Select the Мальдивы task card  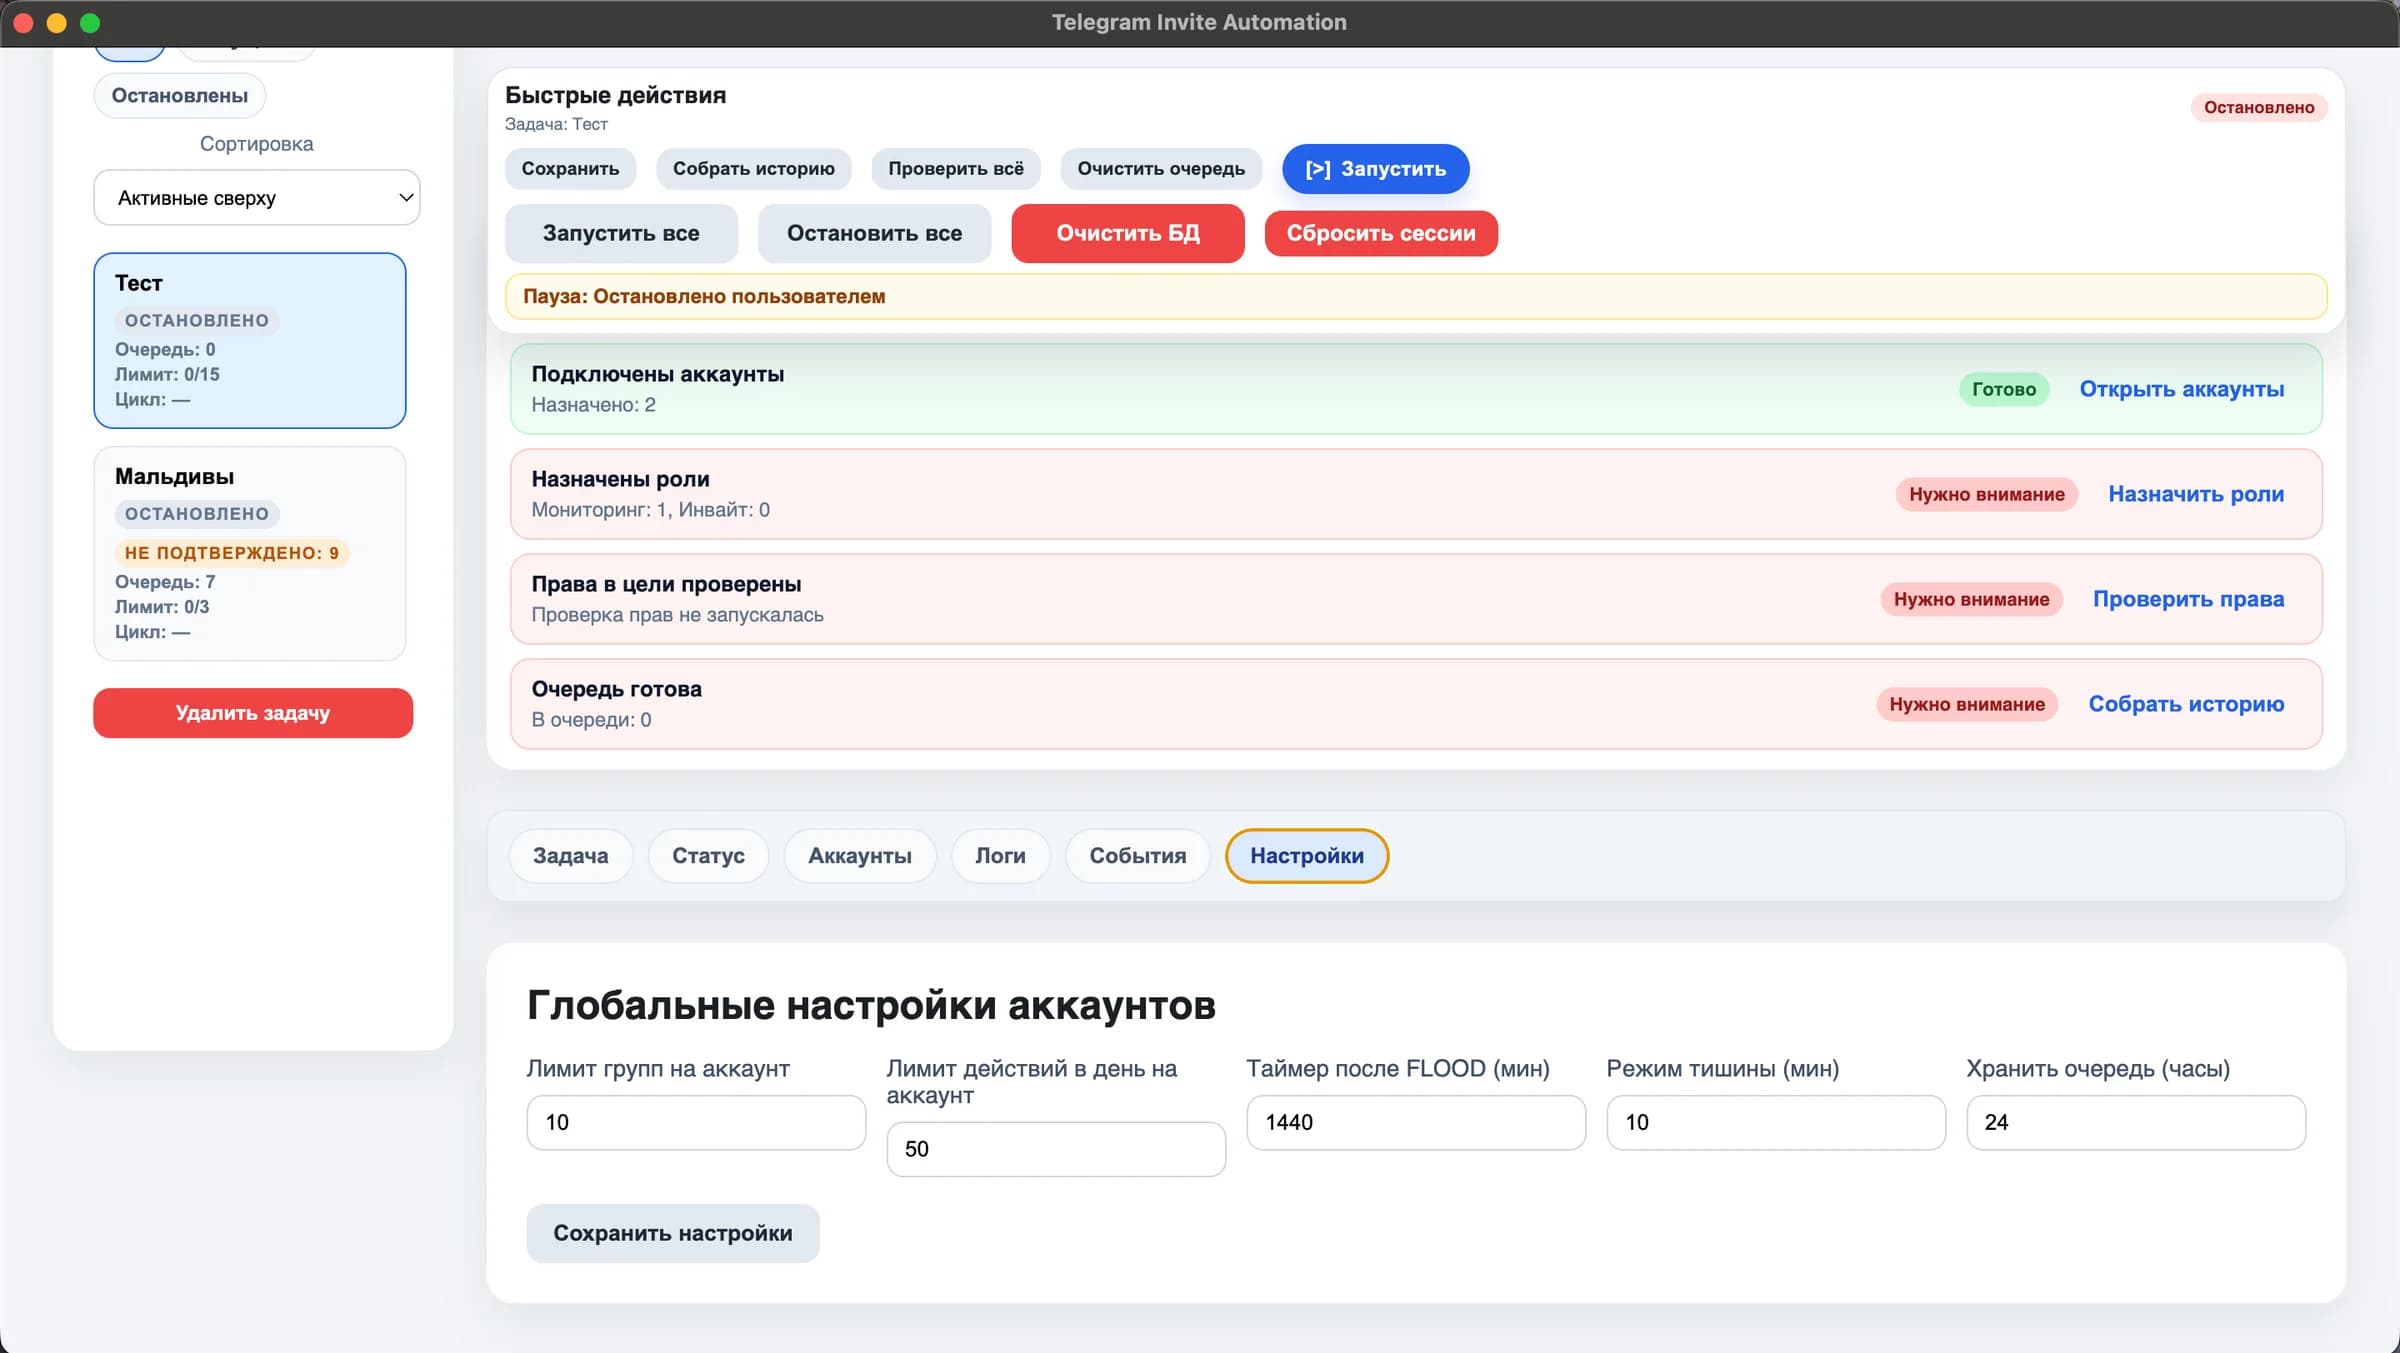(250, 553)
